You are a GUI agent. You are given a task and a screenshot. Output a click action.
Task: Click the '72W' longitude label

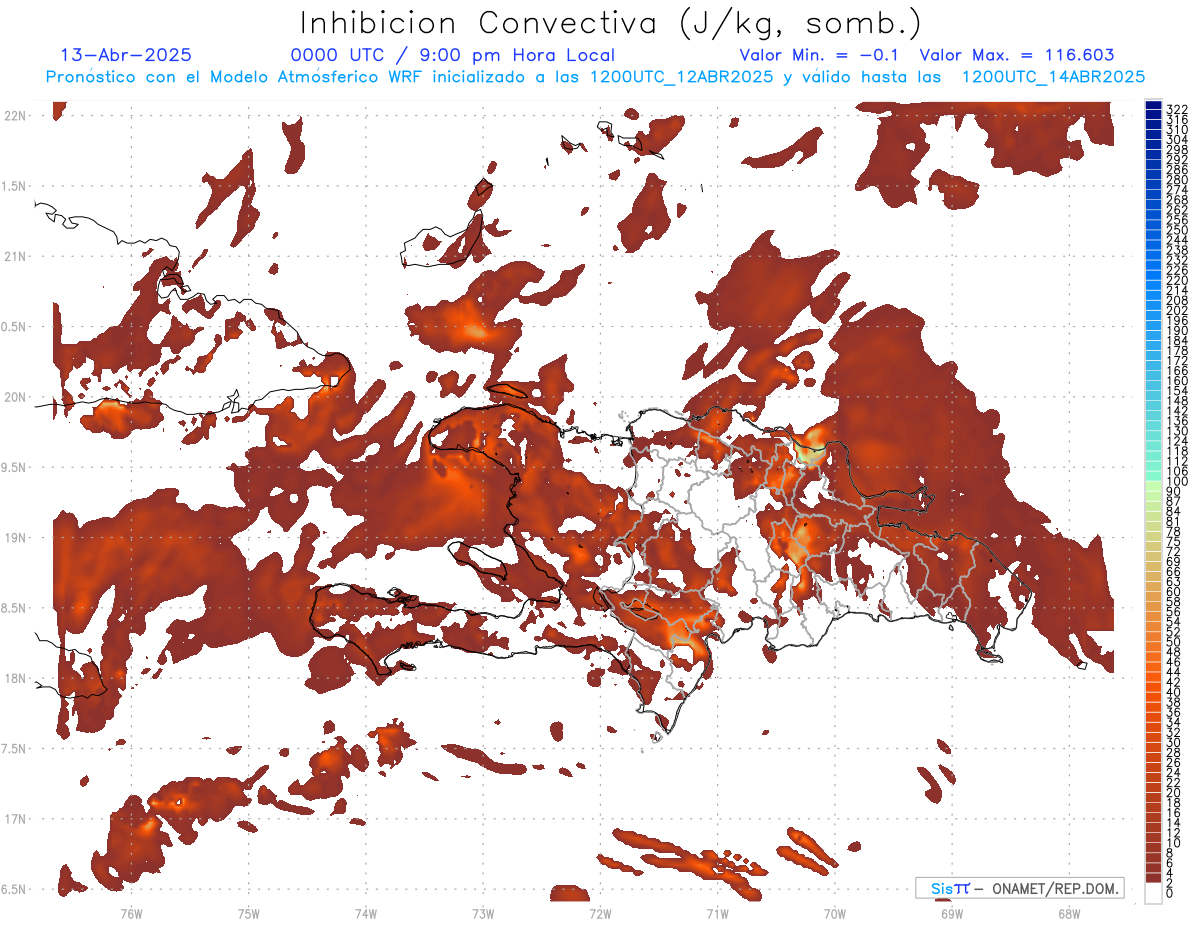[x=600, y=913]
